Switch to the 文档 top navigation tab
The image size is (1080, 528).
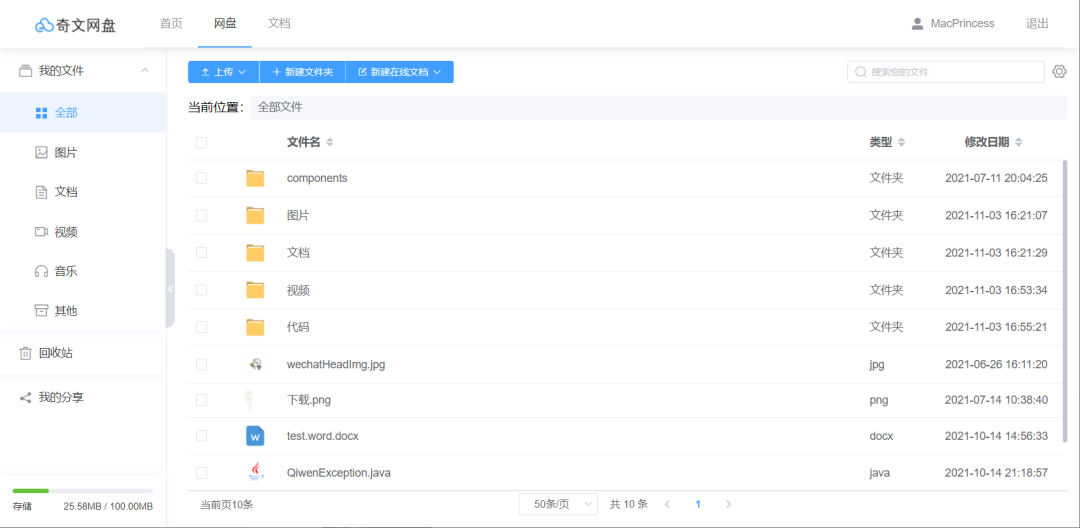click(x=279, y=23)
